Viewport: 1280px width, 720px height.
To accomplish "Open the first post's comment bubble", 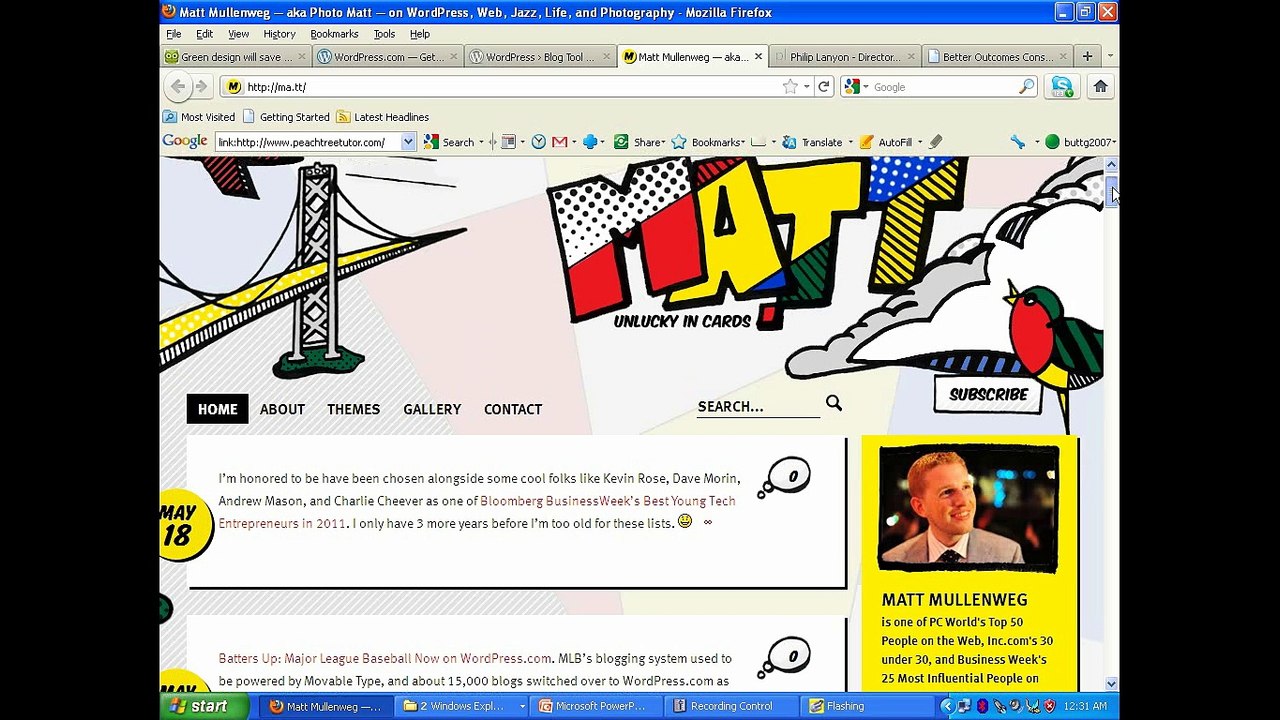I will [785, 477].
